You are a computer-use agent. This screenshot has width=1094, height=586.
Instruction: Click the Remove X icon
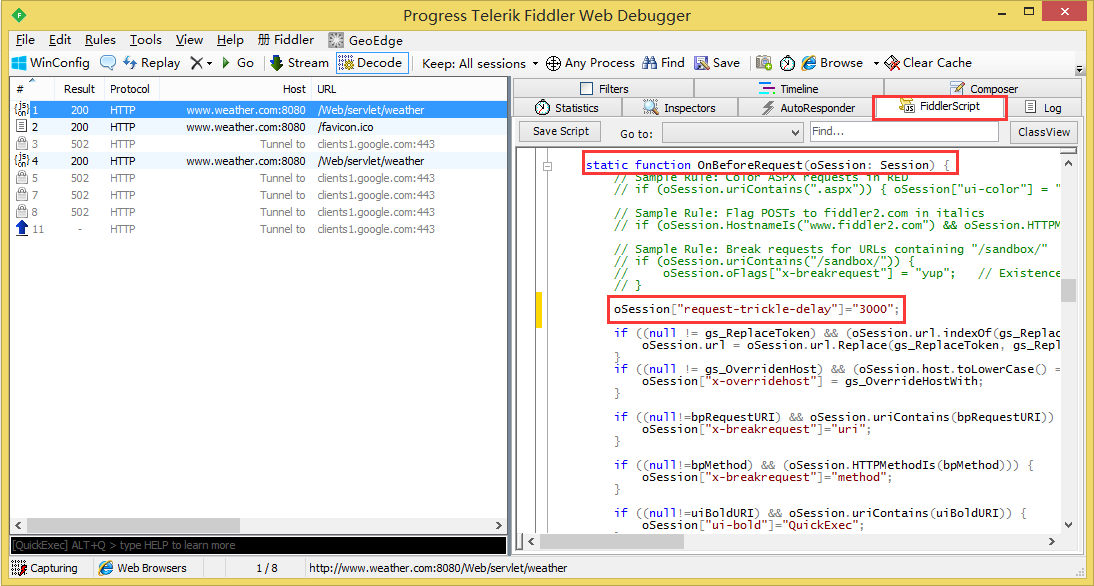(x=197, y=63)
